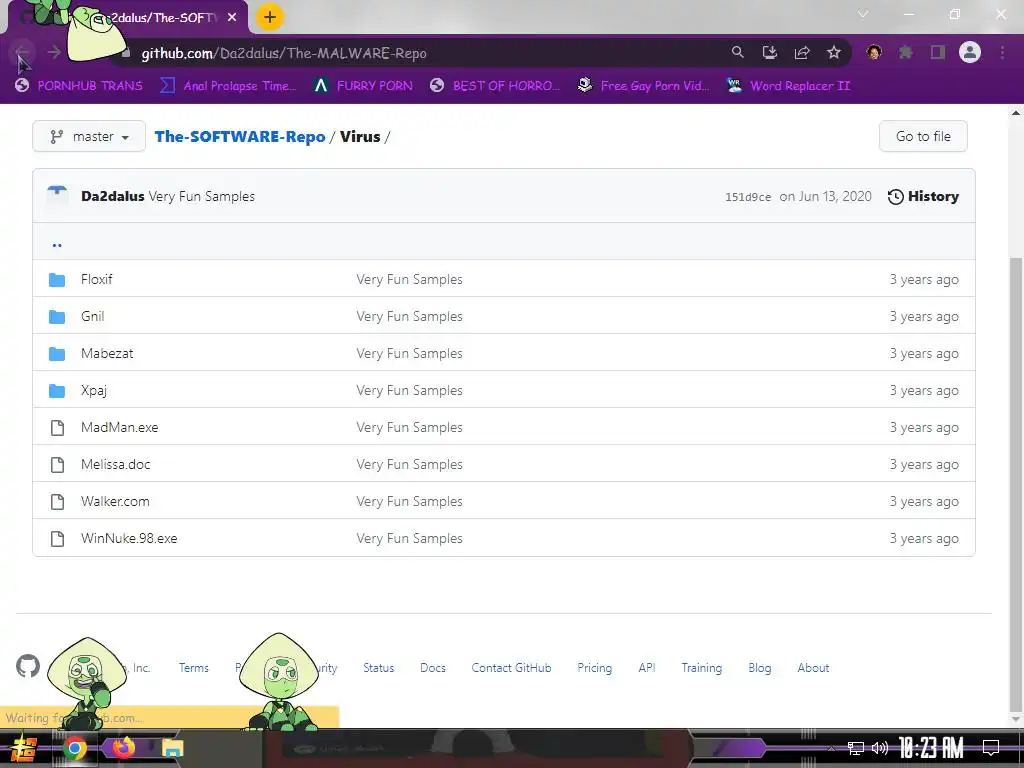Open commit hash 151d9ce
Viewport: 1024px width, 768px height.
tap(748, 197)
